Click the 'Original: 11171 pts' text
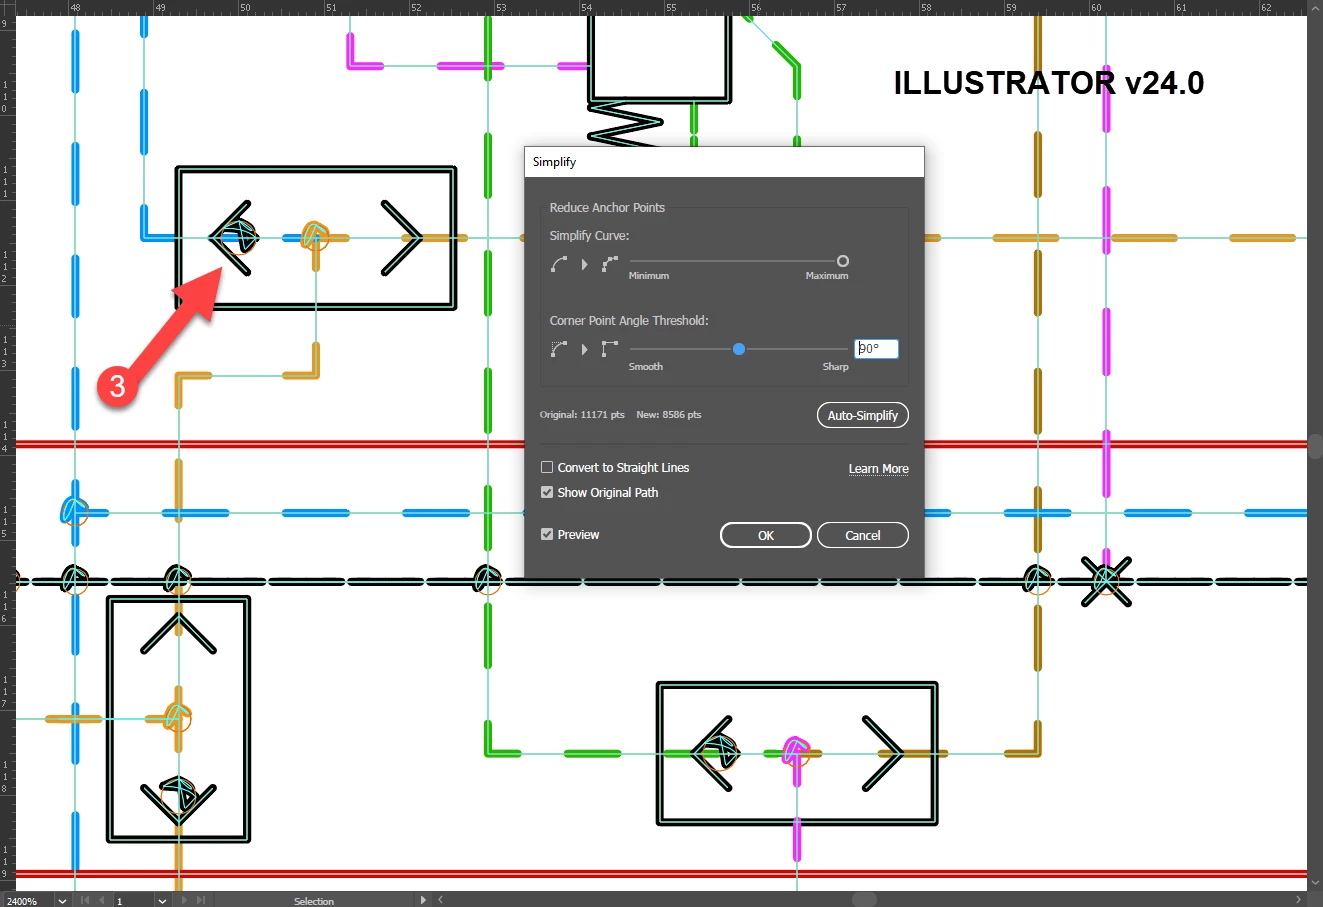This screenshot has height=907, width=1323. tap(582, 414)
